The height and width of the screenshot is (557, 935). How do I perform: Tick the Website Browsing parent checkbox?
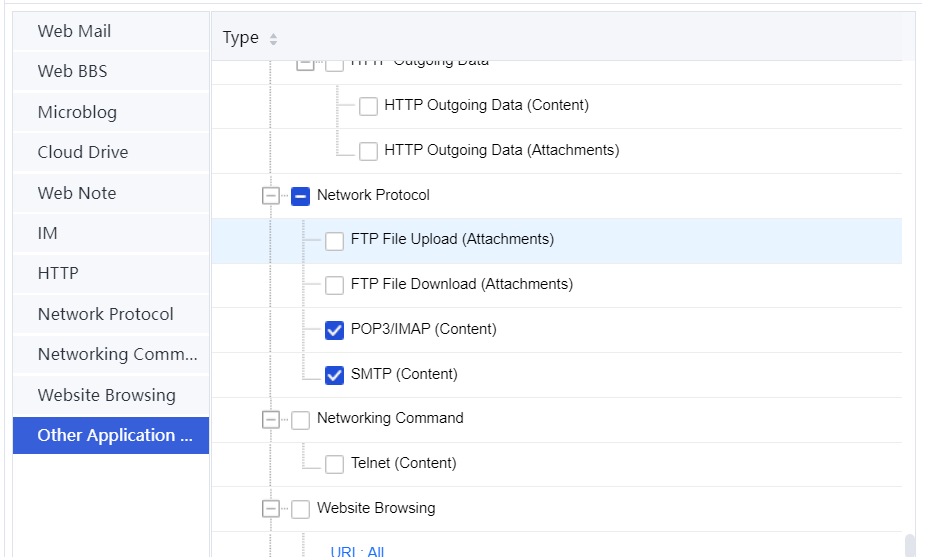click(x=300, y=509)
